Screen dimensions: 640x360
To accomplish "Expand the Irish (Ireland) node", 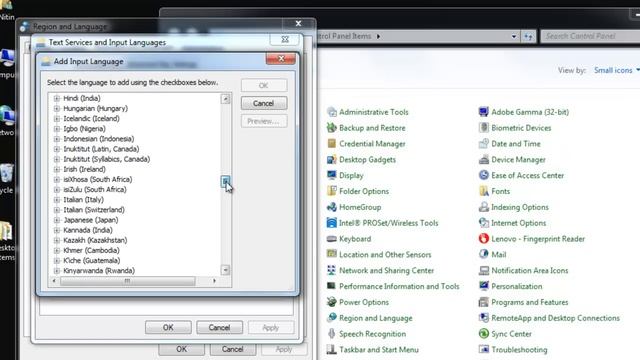I will (57, 169).
